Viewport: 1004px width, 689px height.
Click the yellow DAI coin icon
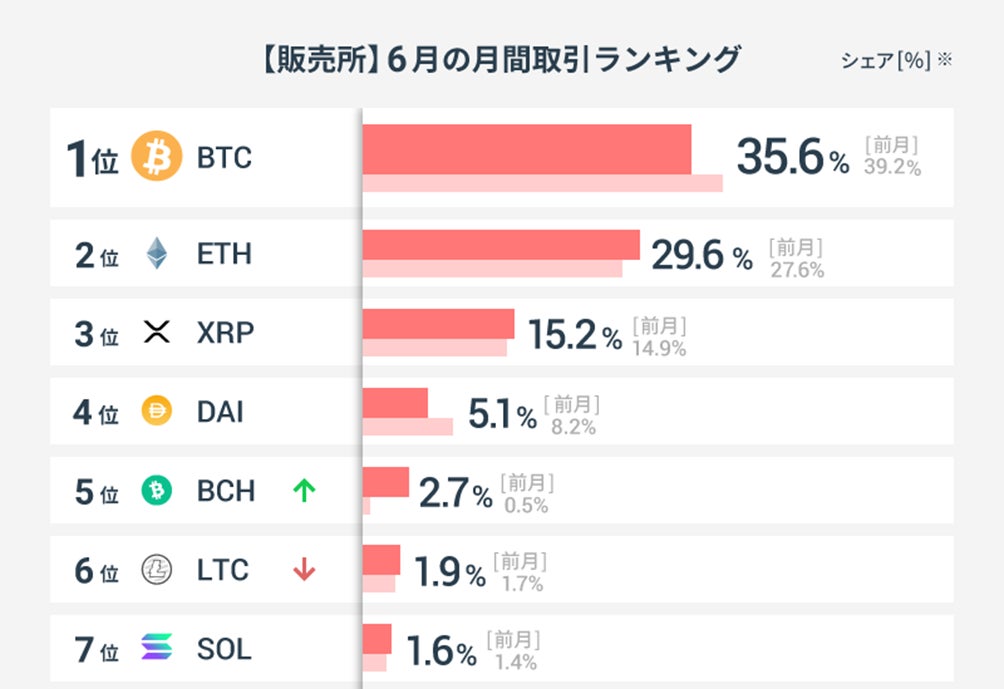pyautogui.click(x=157, y=411)
